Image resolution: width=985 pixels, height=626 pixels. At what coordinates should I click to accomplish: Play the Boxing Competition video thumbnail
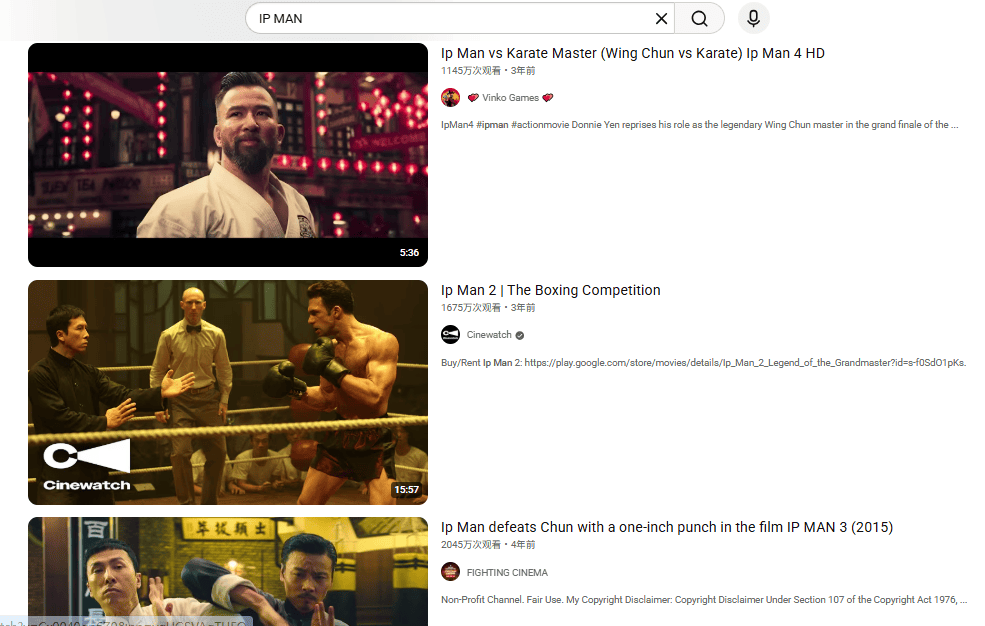228,392
